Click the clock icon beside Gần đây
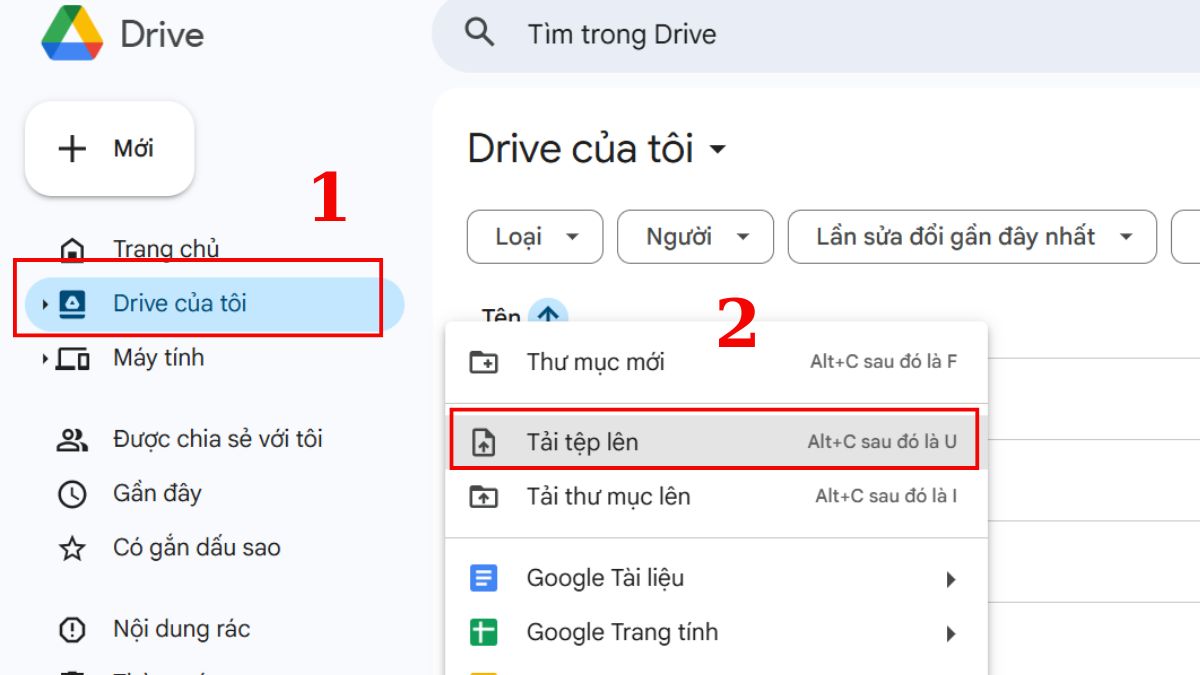The height and width of the screenshot is (675, 1200). click(x=72, y=493)
